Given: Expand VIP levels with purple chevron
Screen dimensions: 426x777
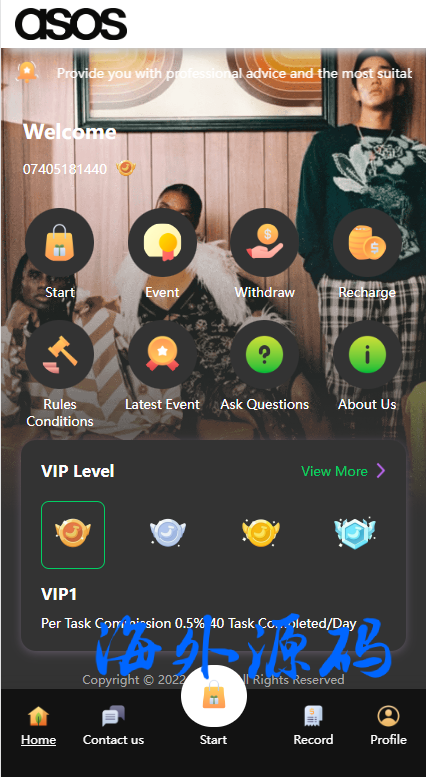Looking at the screenshot, I should [380, 471].
